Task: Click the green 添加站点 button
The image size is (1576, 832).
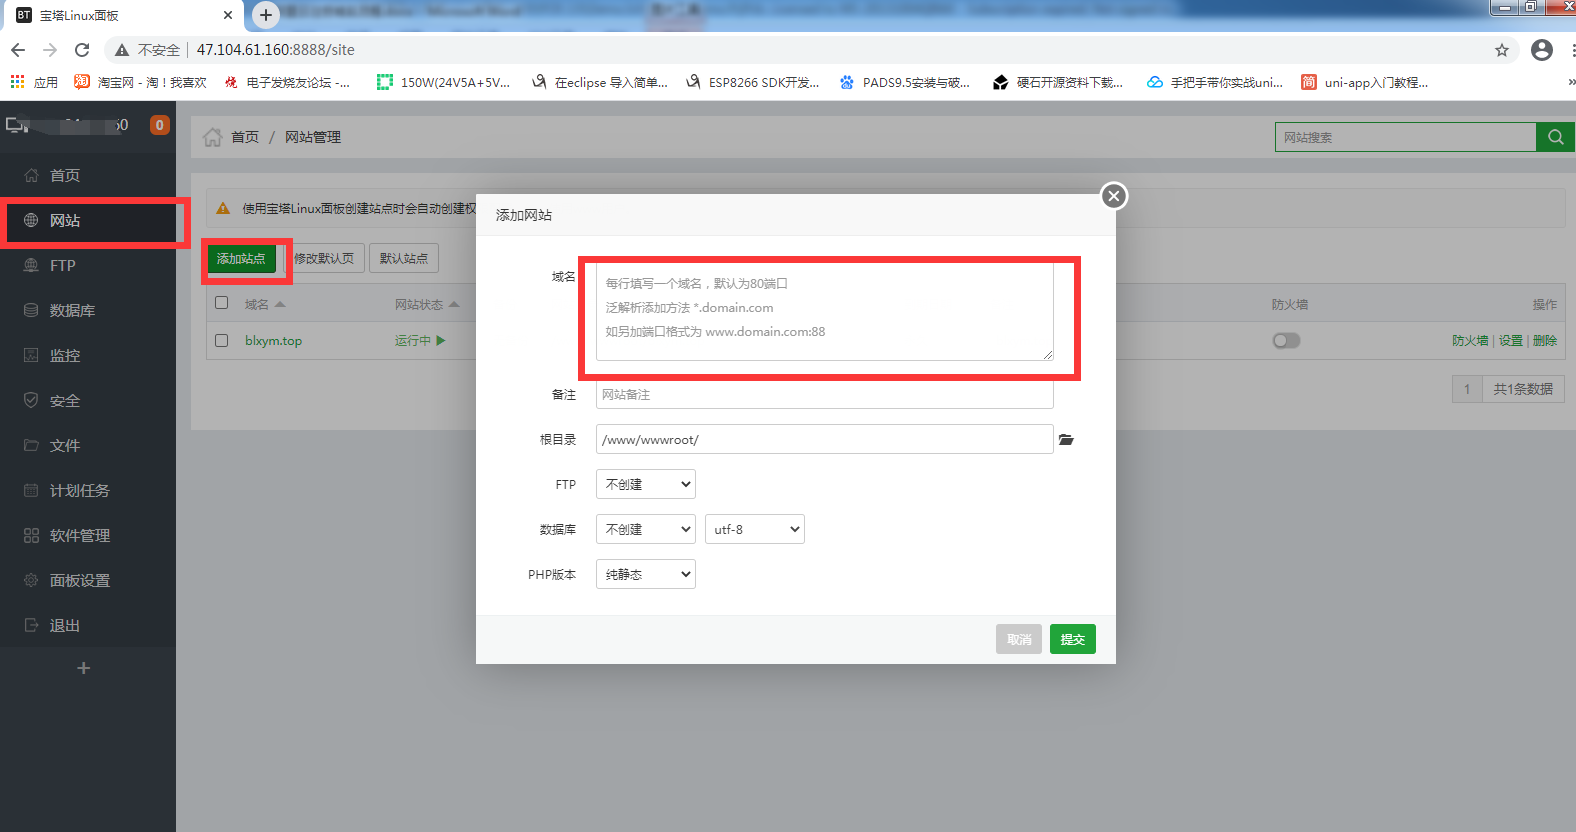Action: [241, 258]
